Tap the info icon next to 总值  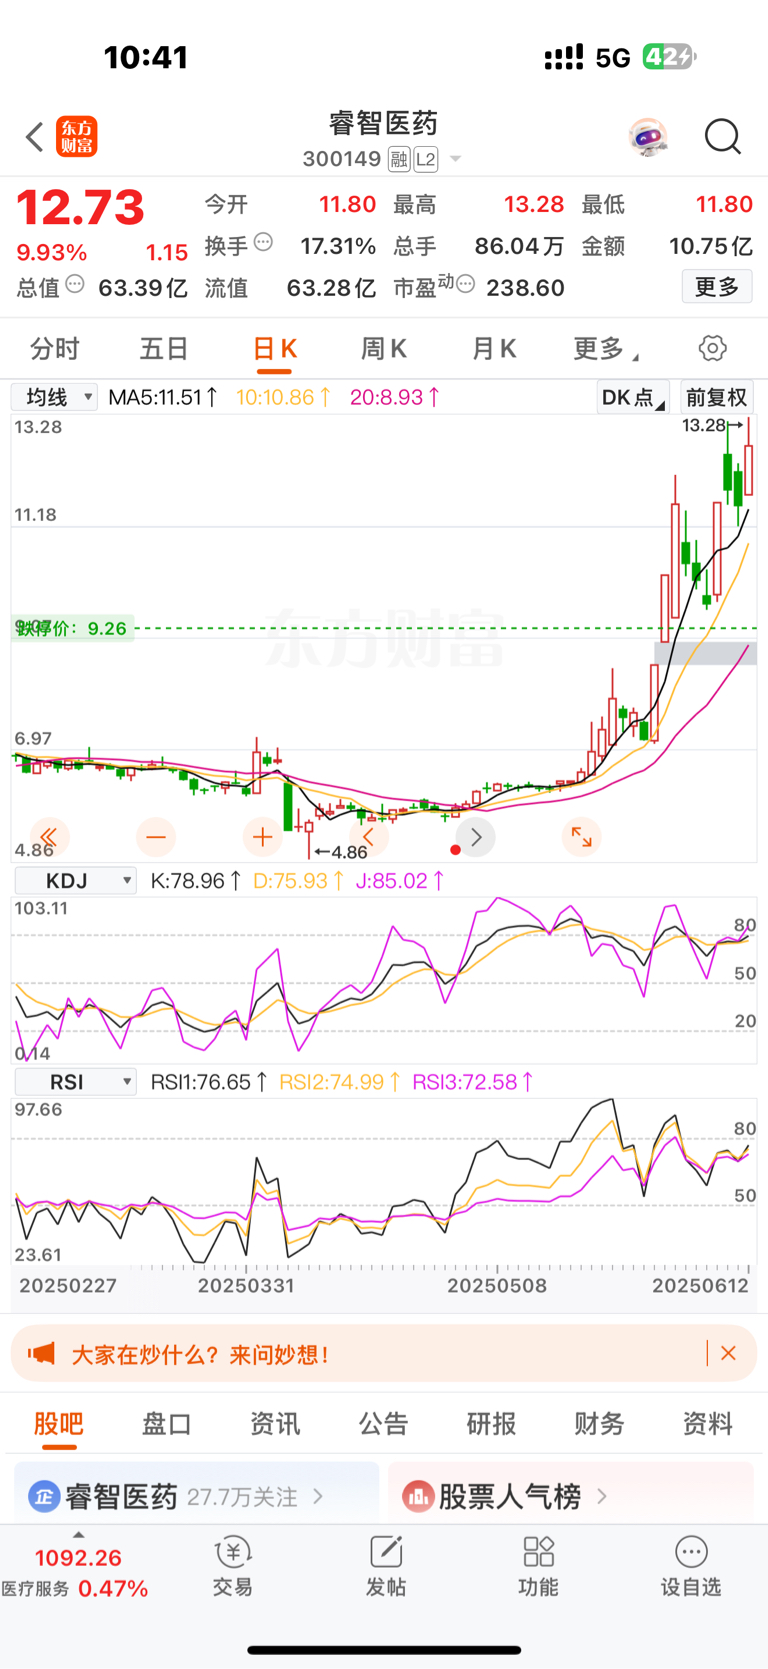75,285
